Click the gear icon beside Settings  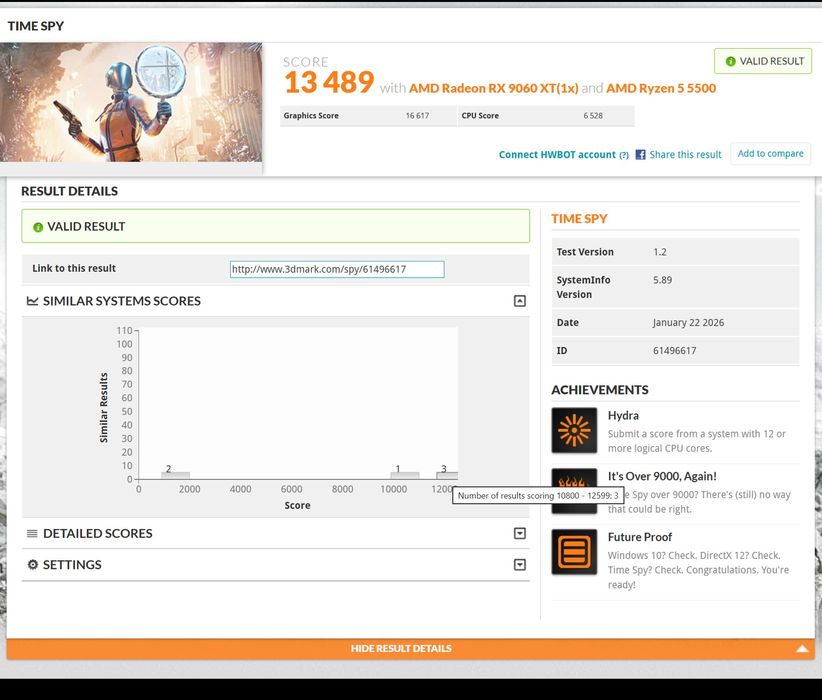pyautogui.click(x=33, y=565)
